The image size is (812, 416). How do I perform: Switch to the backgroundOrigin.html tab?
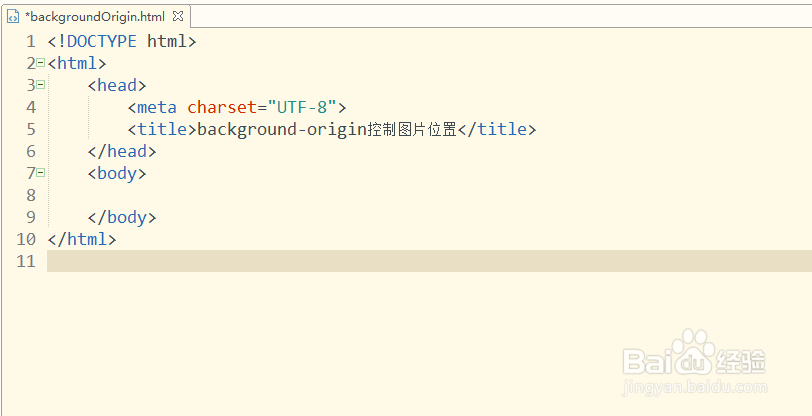pyautogui.click(x=95, y=17)
